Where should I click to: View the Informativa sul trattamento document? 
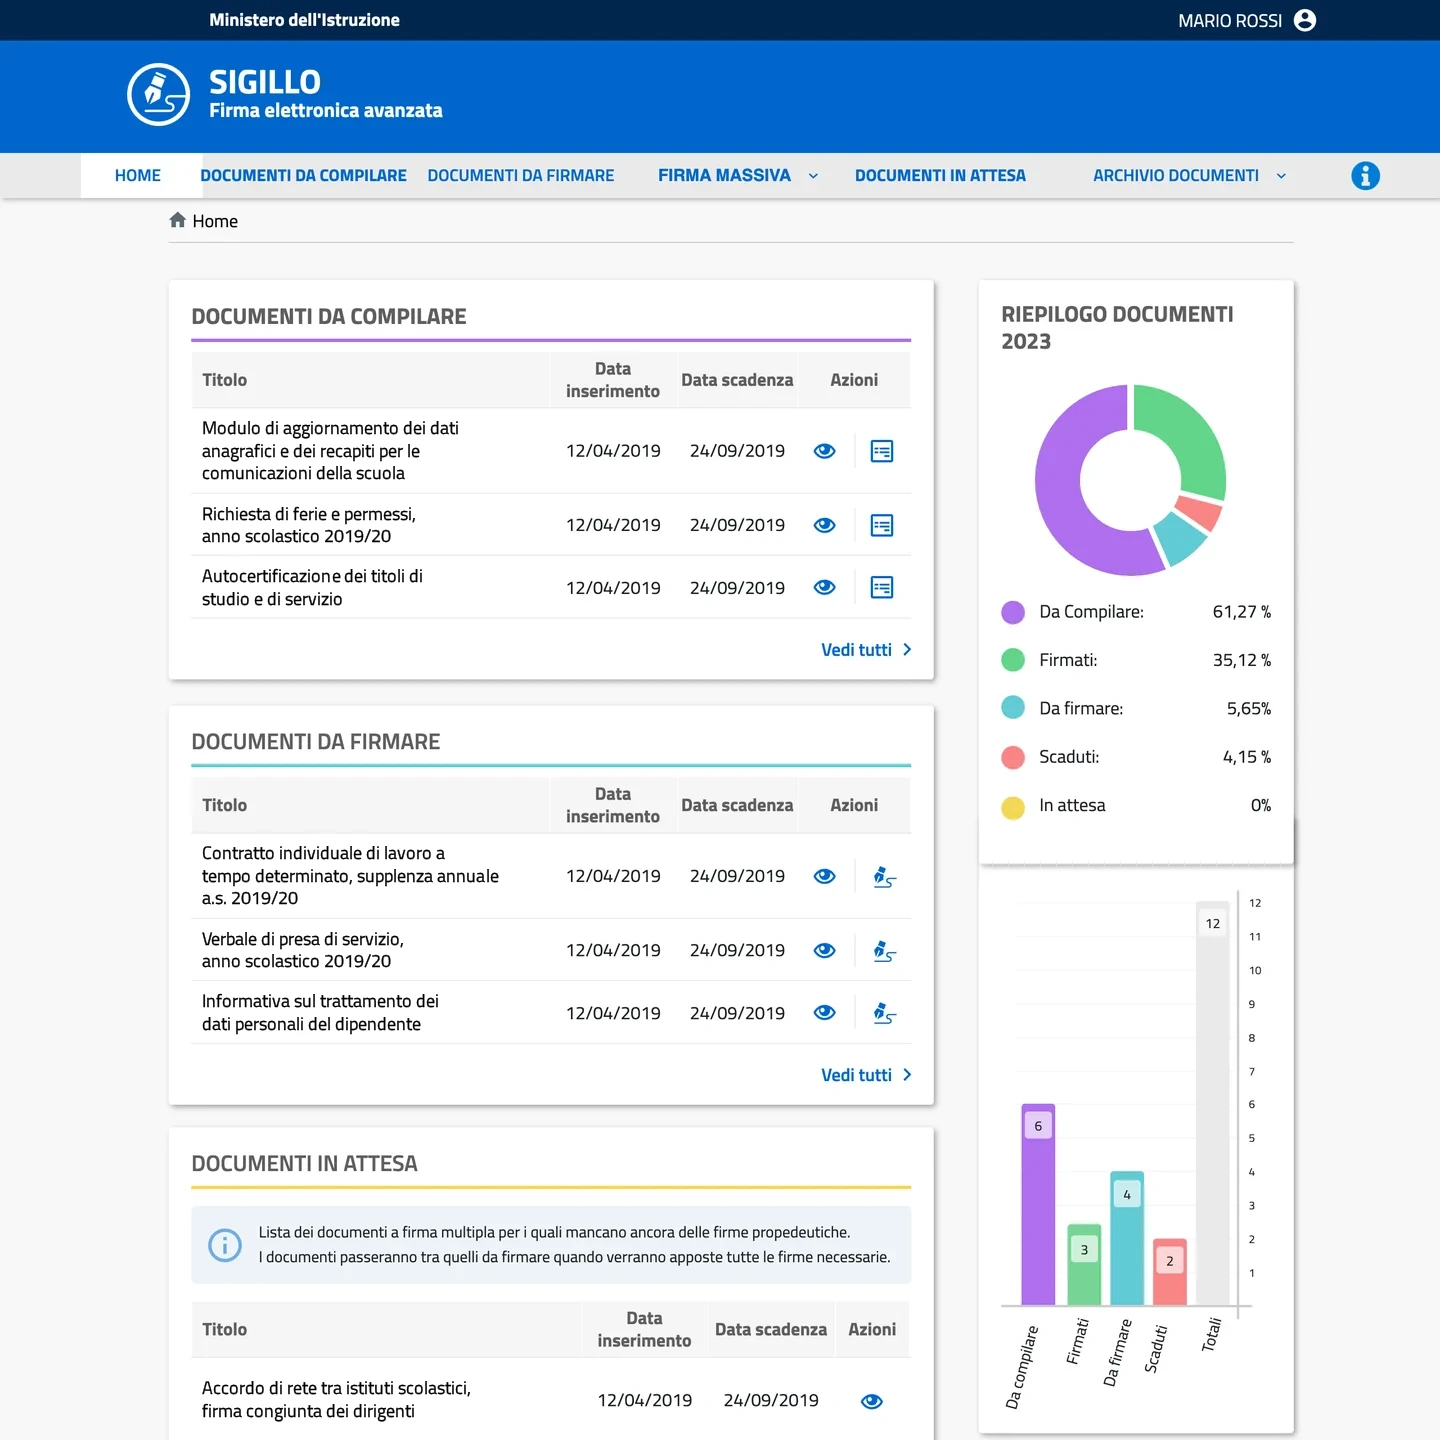pos(824,1013)
